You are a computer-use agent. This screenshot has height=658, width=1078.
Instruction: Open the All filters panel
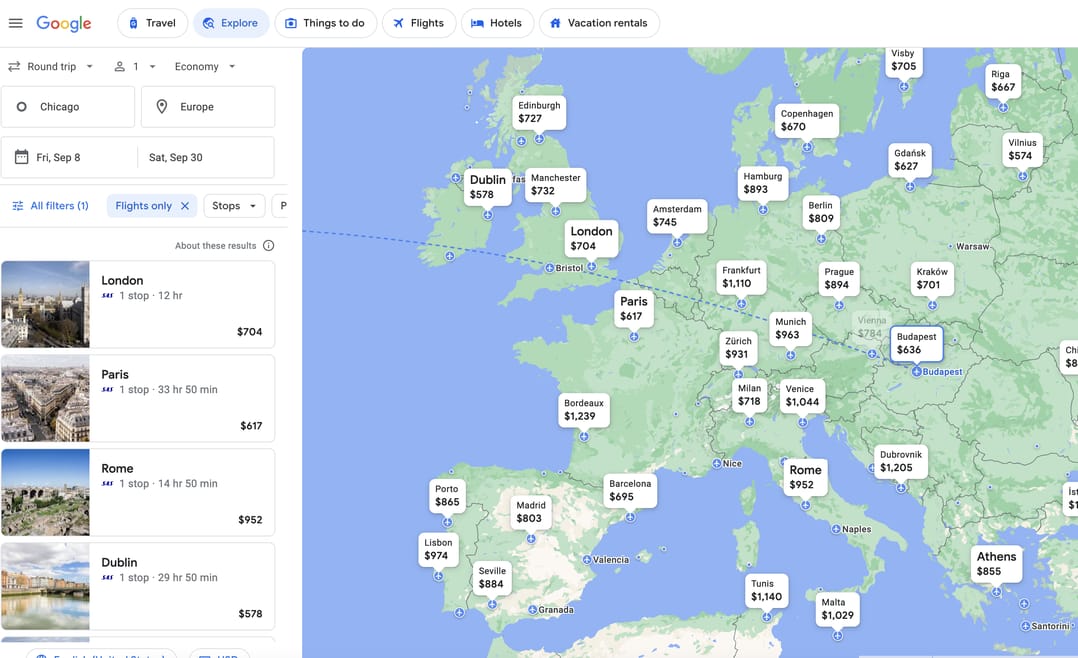click(x=50, y=206)
